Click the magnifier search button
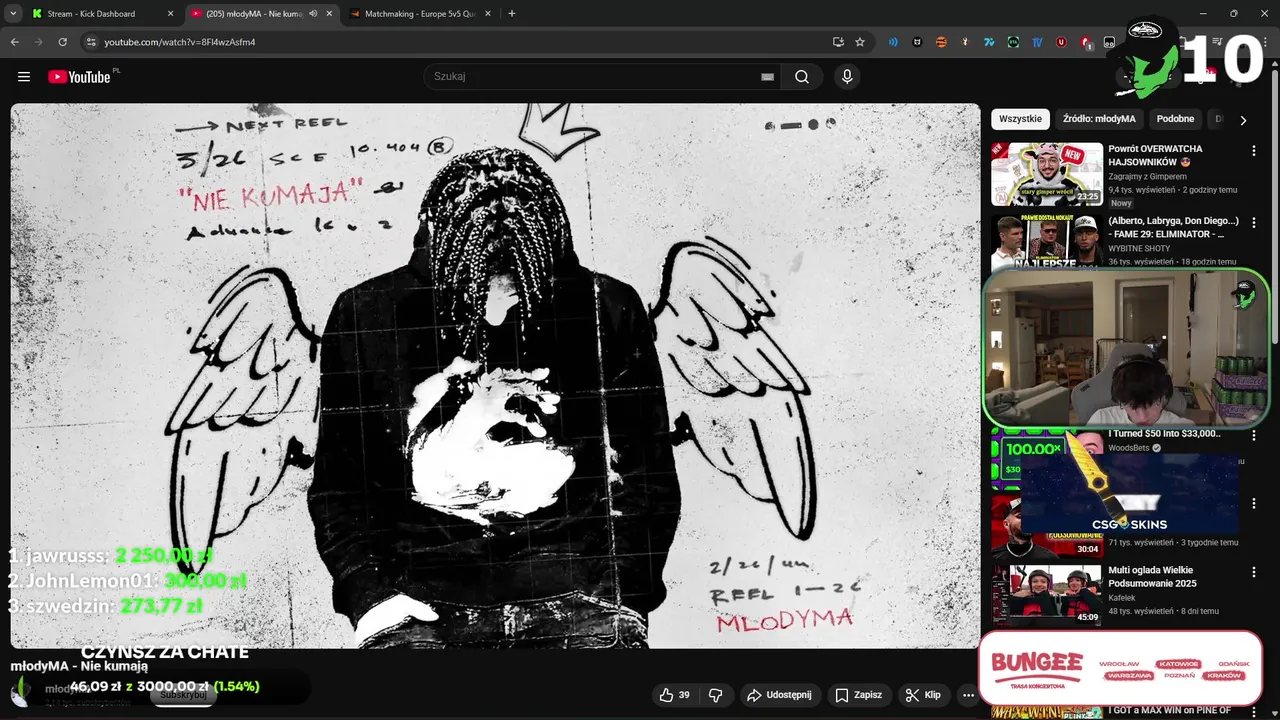Screen dimensions: 1280x720 (x=802, y=77)
